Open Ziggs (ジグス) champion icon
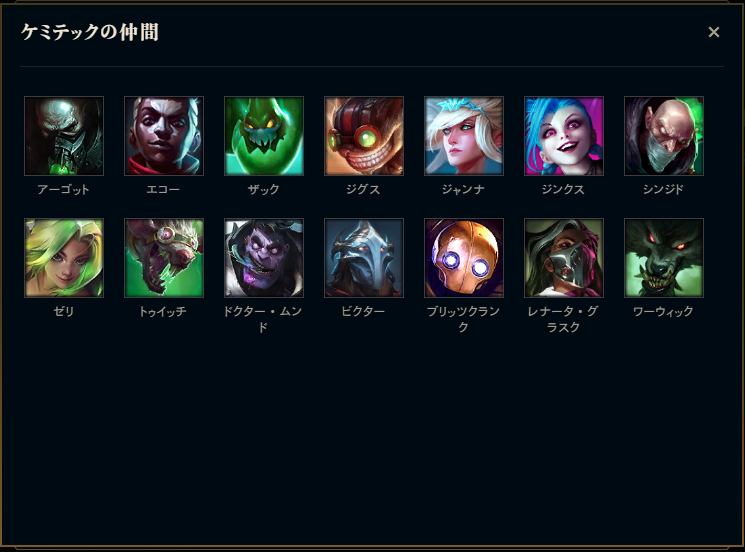The height and width of the screenshot is (552, 745). [x=364, y=136]
